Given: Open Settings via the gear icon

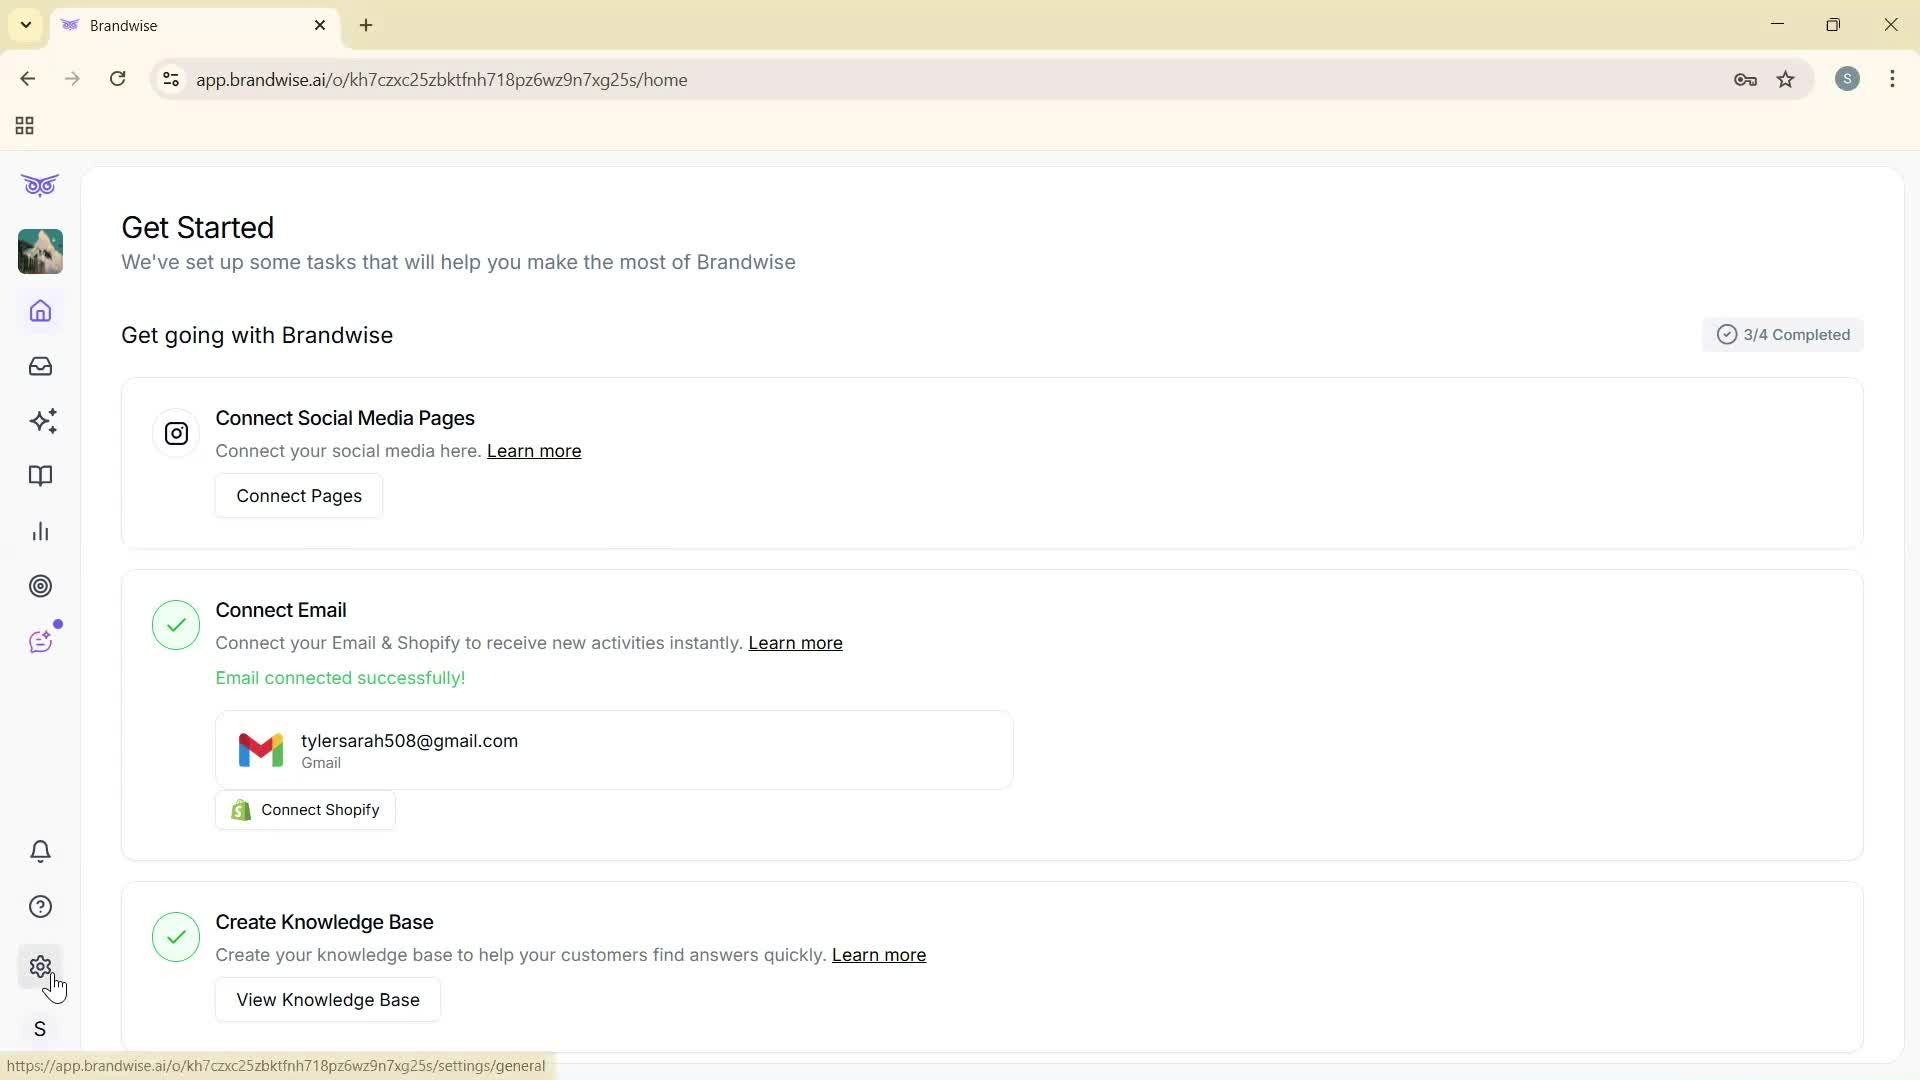Looking at the screenshot, I should 40,966.
